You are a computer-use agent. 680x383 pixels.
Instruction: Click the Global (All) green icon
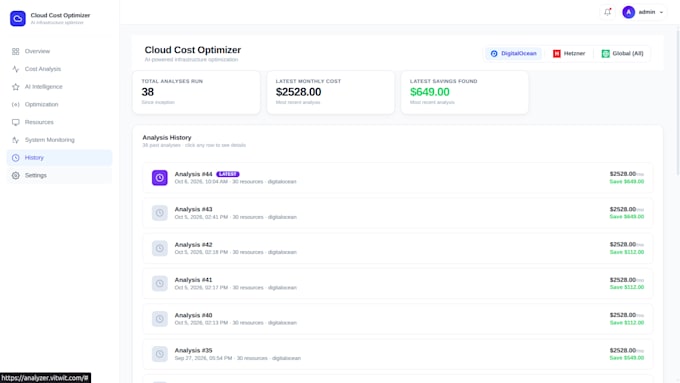pyautogui.click(x=605, y=54)
